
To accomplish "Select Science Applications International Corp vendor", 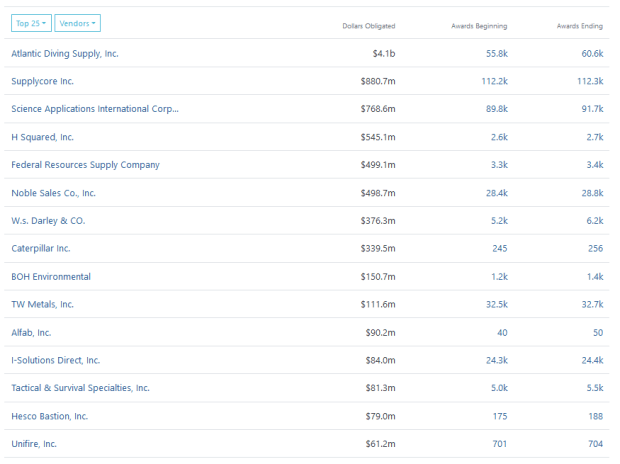I will pos(95,109).
